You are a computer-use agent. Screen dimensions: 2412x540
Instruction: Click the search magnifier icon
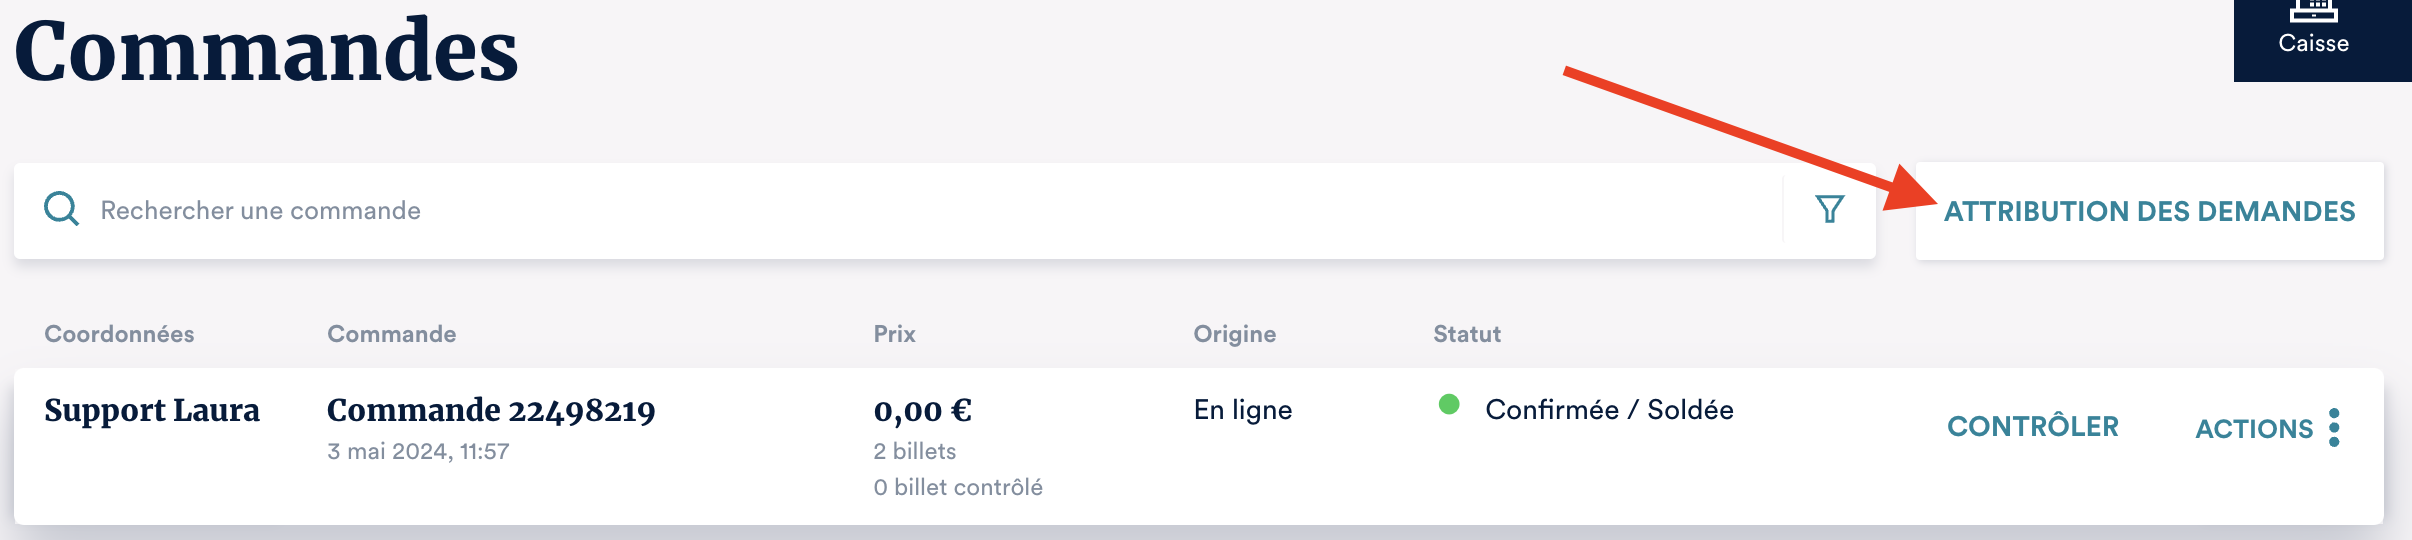pyautogui.click(x=61, y=209)
